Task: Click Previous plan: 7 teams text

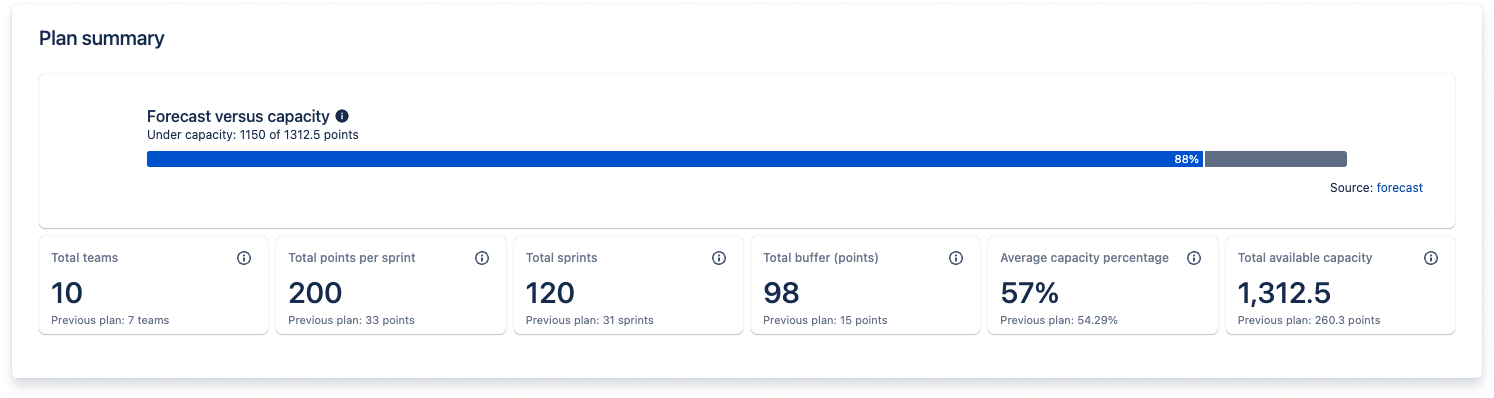Action: coord(110,321)
